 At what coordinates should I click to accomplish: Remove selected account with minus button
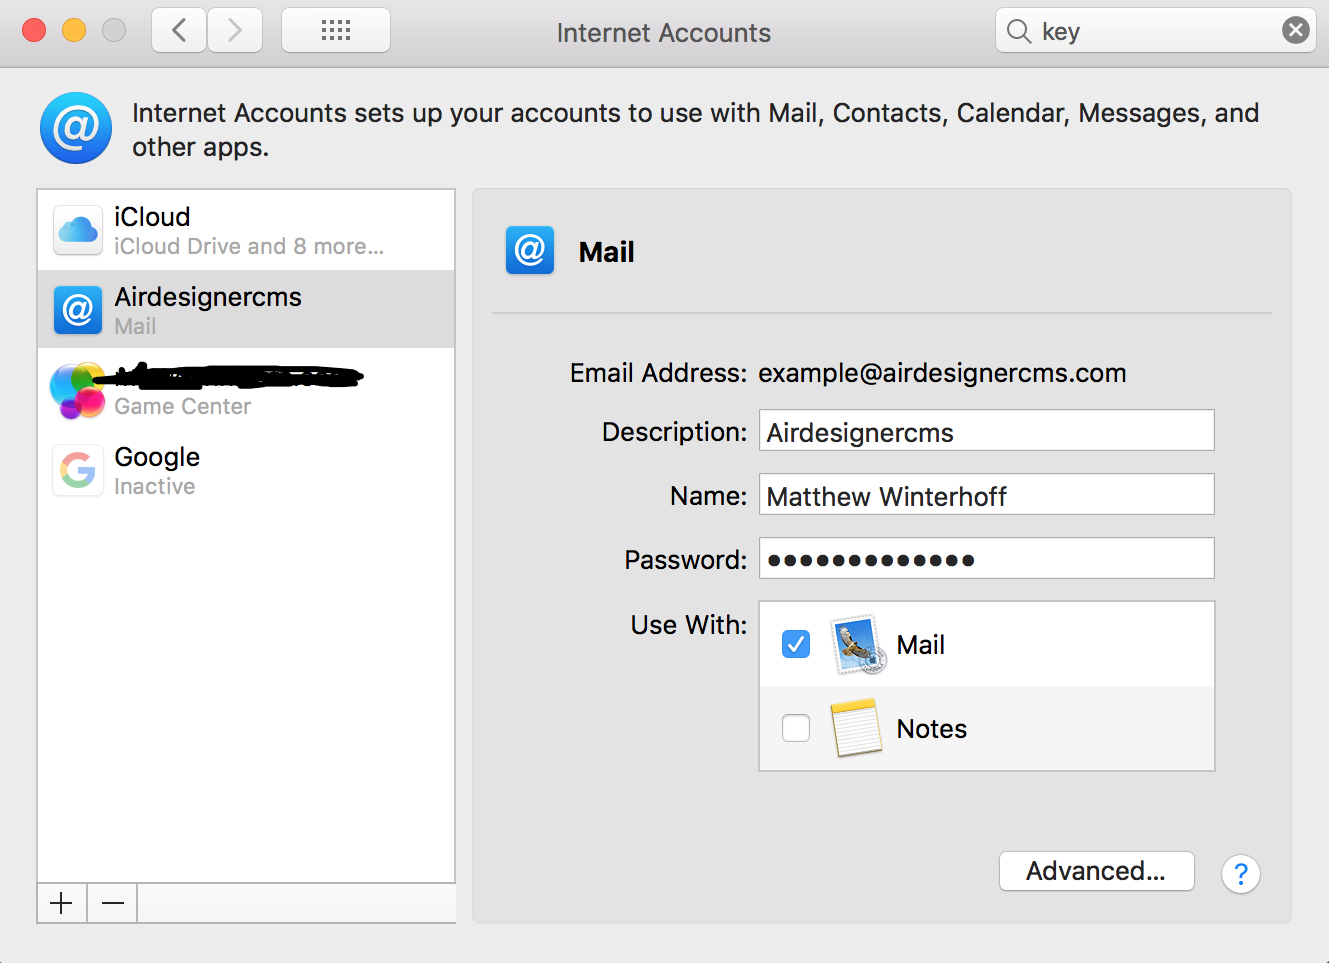[x=113, y=903]
